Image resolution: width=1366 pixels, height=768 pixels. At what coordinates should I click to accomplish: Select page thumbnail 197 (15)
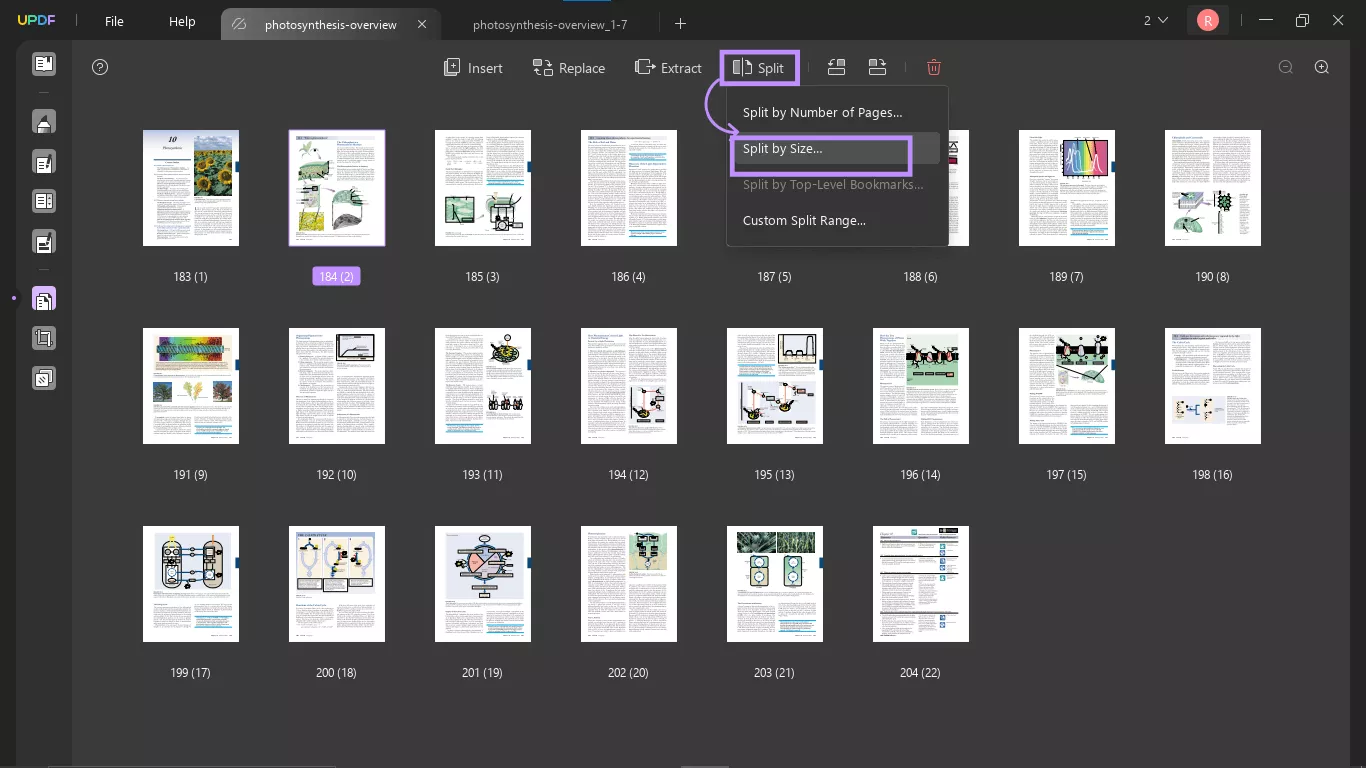pyautogui.click(x=1067, y=385)
